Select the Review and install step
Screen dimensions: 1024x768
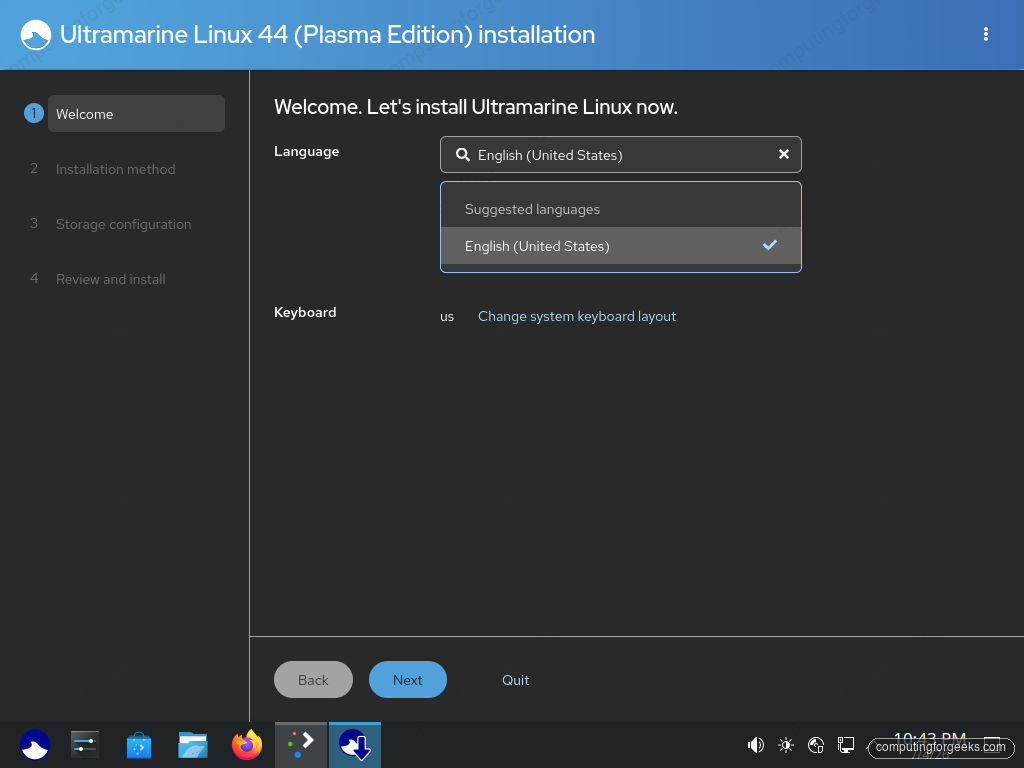coord(110,279)
